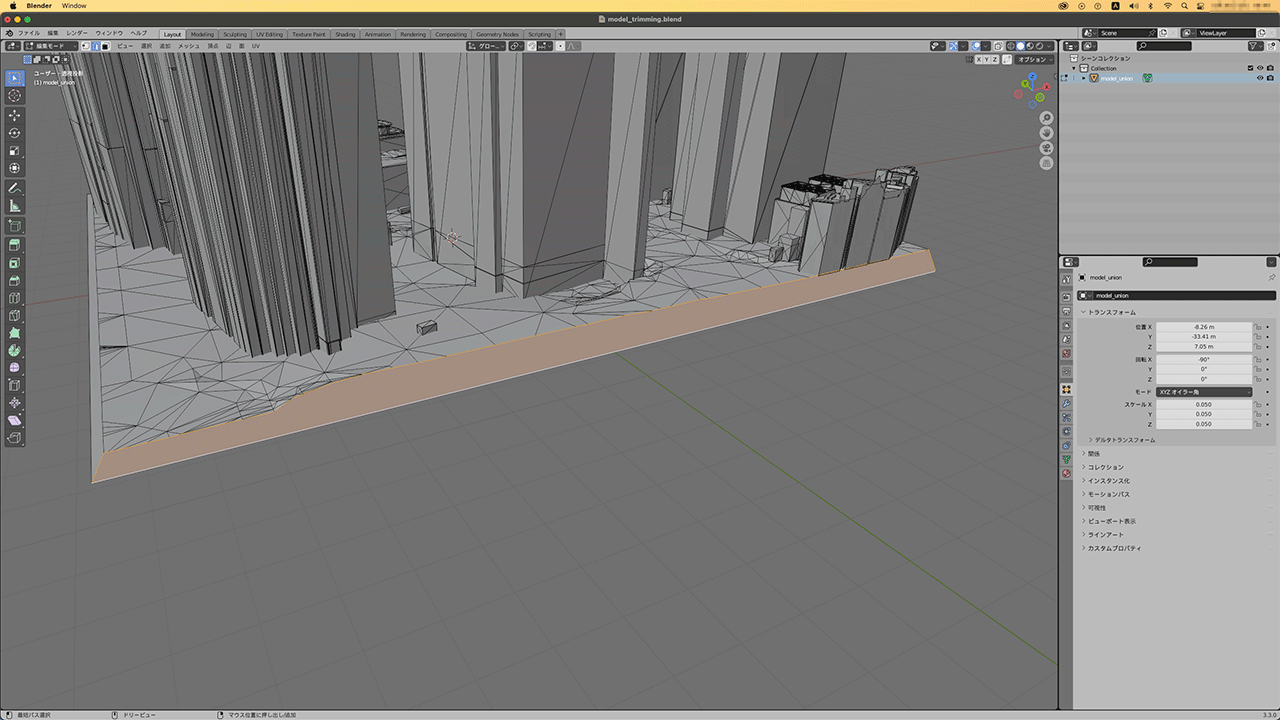Open the Physics properties tab

click(1066, 430)
